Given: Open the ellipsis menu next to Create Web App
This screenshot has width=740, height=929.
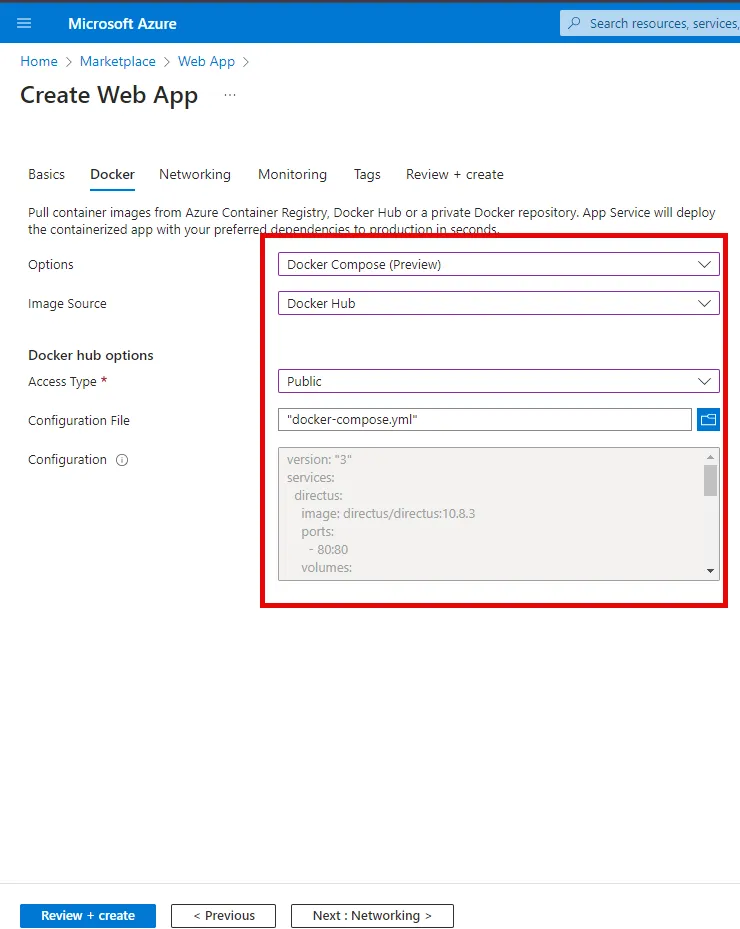Looking at the screenshot, I should (x=230, y=95).
